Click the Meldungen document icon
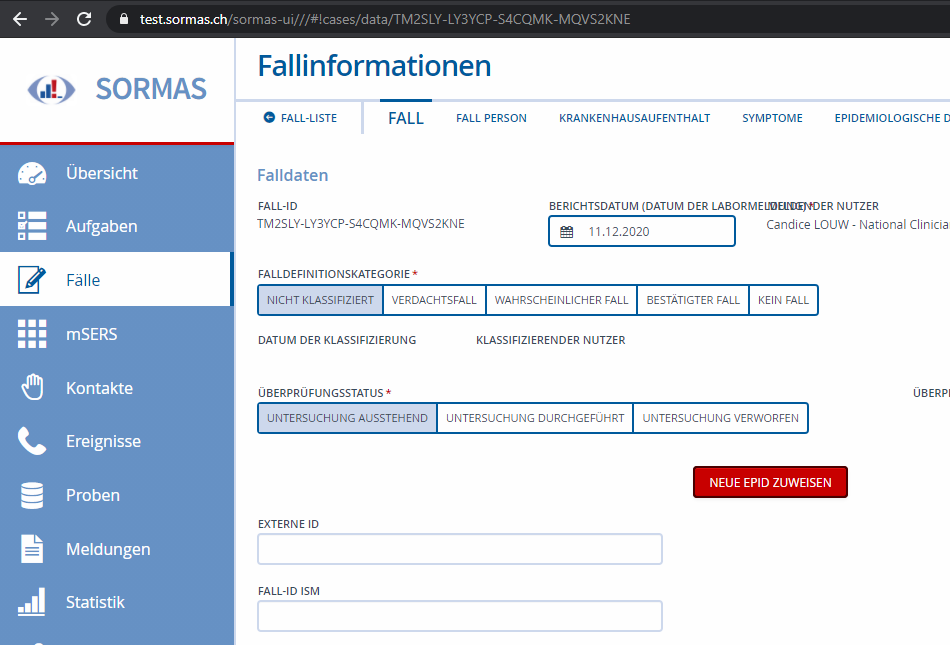This screenshot has height=645, width=950. [32, 549]
